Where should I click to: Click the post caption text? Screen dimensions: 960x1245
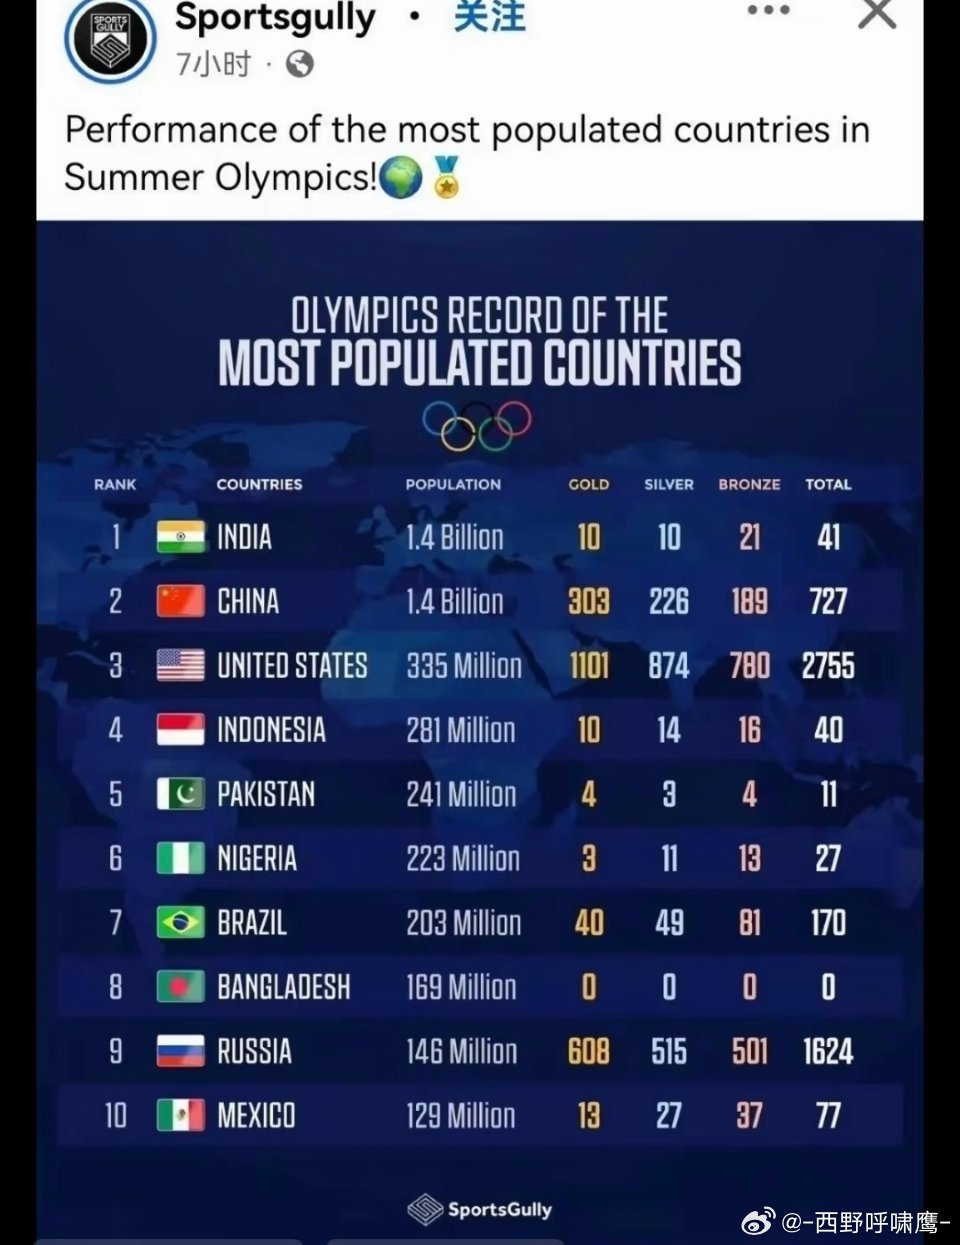pos(467,153)
